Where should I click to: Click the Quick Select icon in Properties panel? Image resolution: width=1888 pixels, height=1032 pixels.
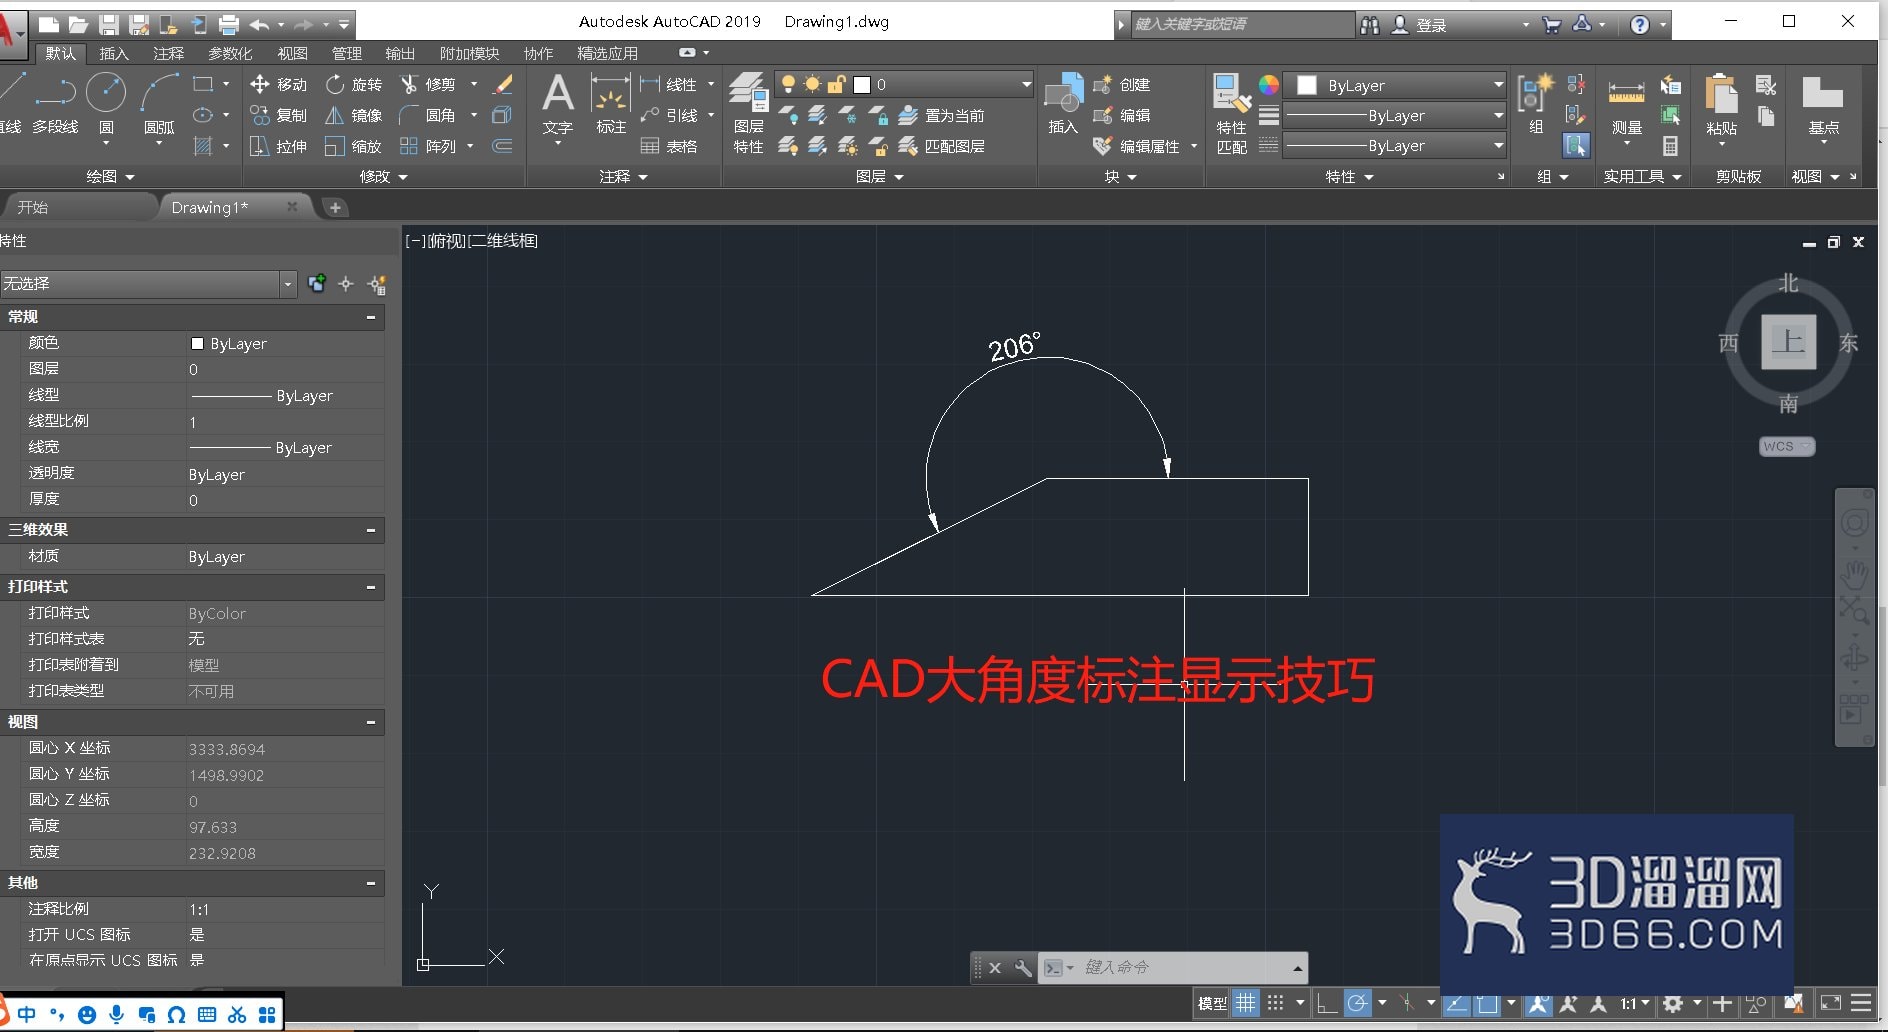click(x=377, y=284)
